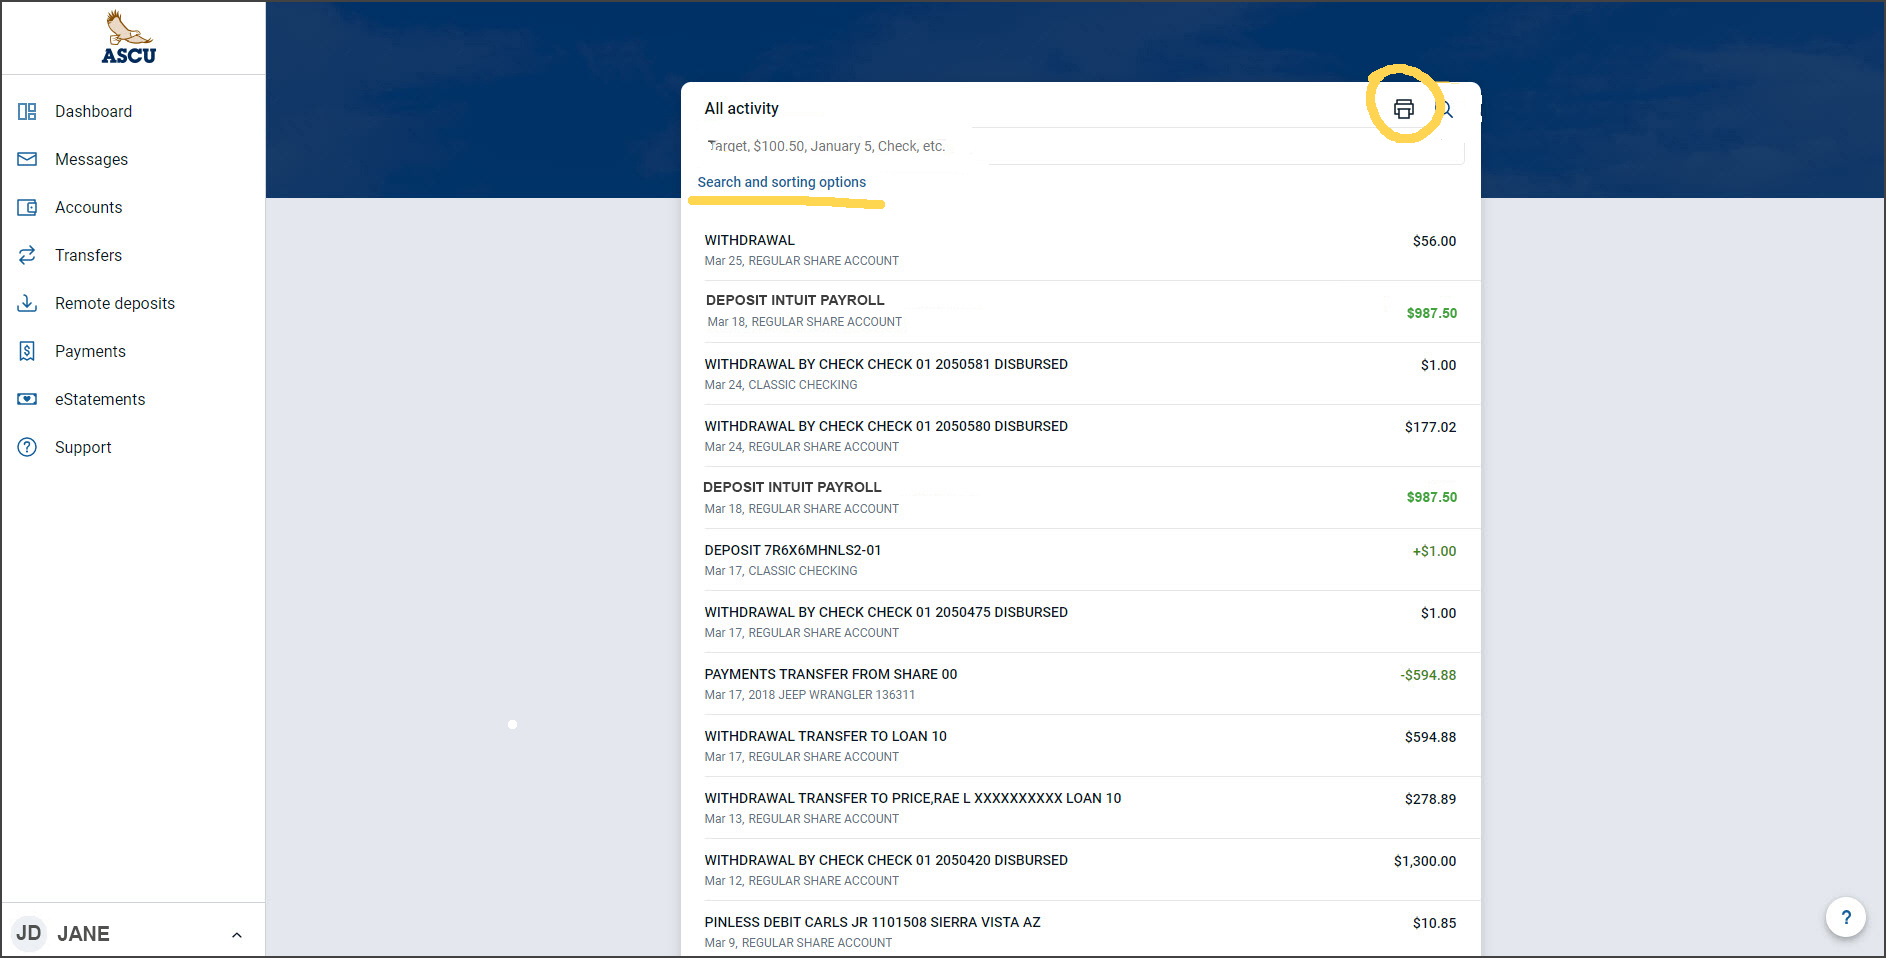Open Support page
The height and width of the screenshot is (958, 1886).
pos(83,447)
